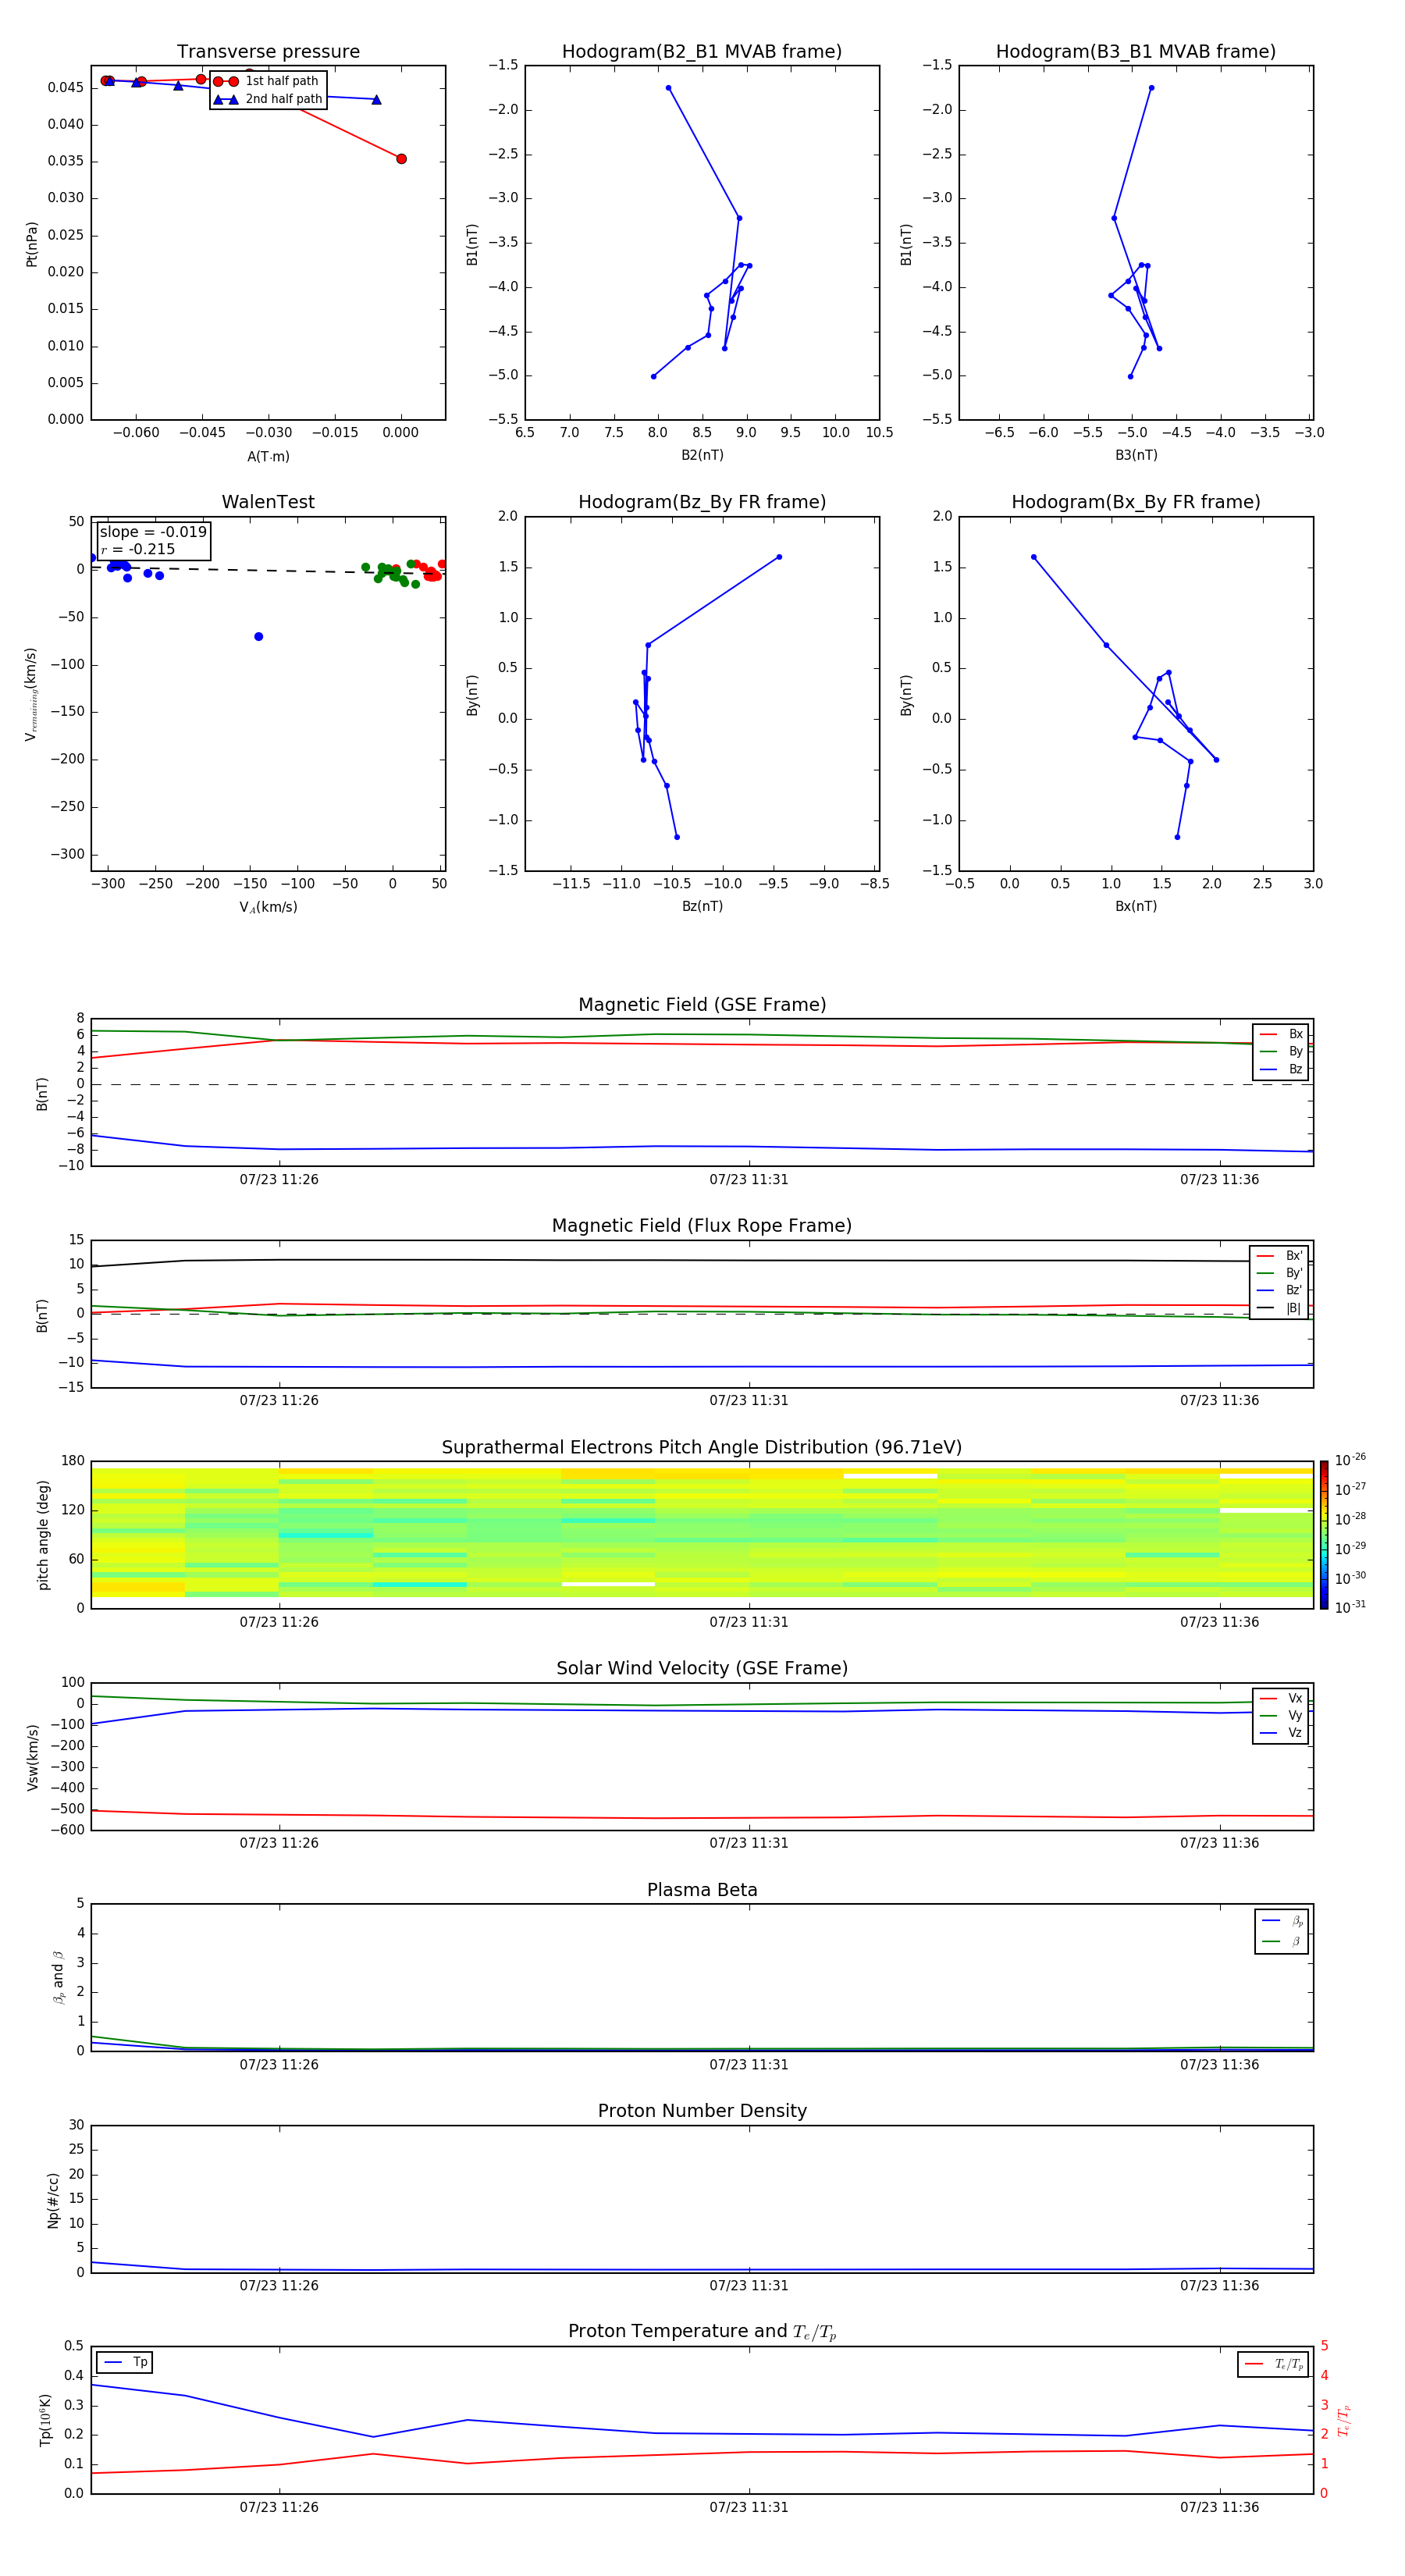Select the 'Transverse pressure' plot title
The image size is (1405, 2576).
[268, 52]
